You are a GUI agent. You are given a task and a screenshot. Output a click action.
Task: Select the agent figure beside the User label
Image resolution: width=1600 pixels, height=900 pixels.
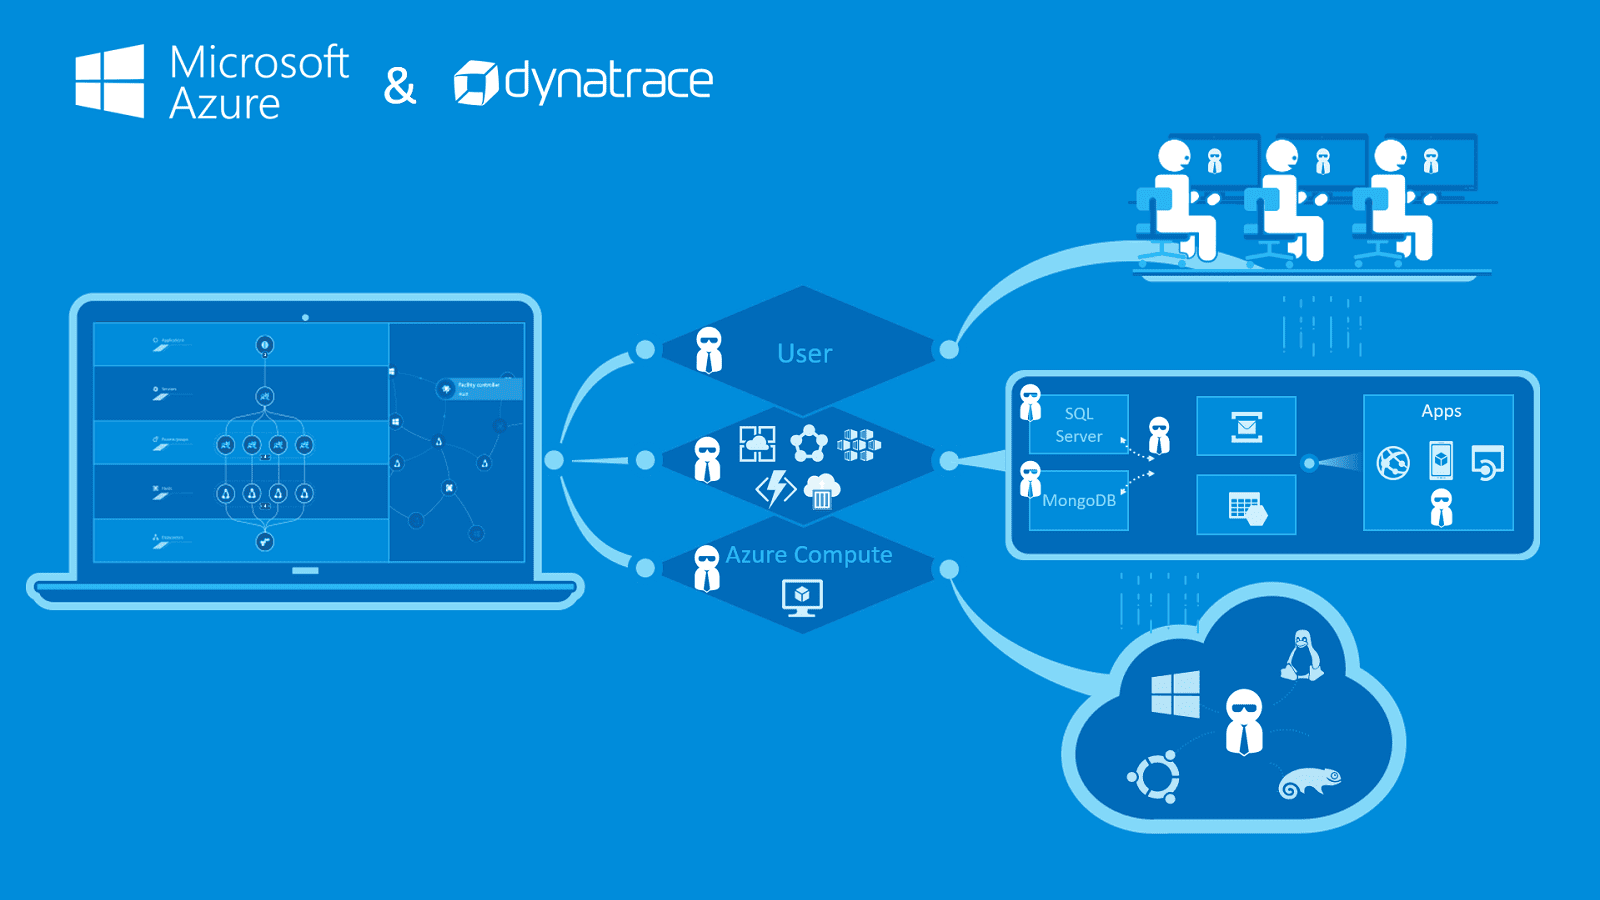coord(709,350)
